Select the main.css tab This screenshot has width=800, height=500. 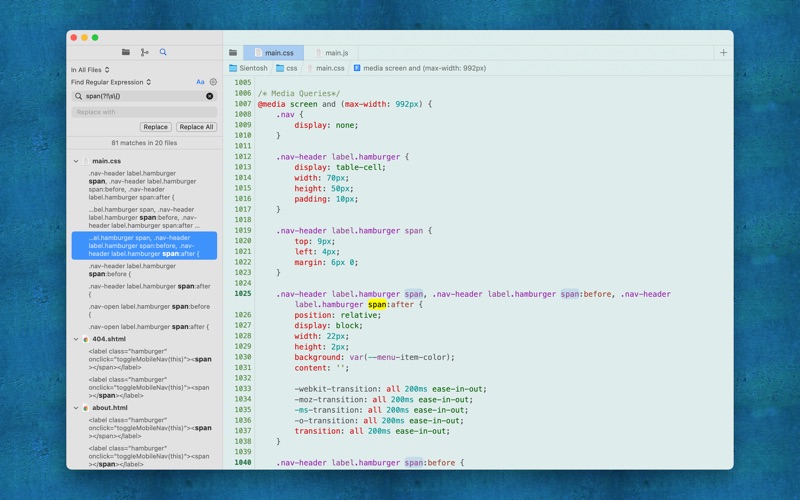coord(273,53)
